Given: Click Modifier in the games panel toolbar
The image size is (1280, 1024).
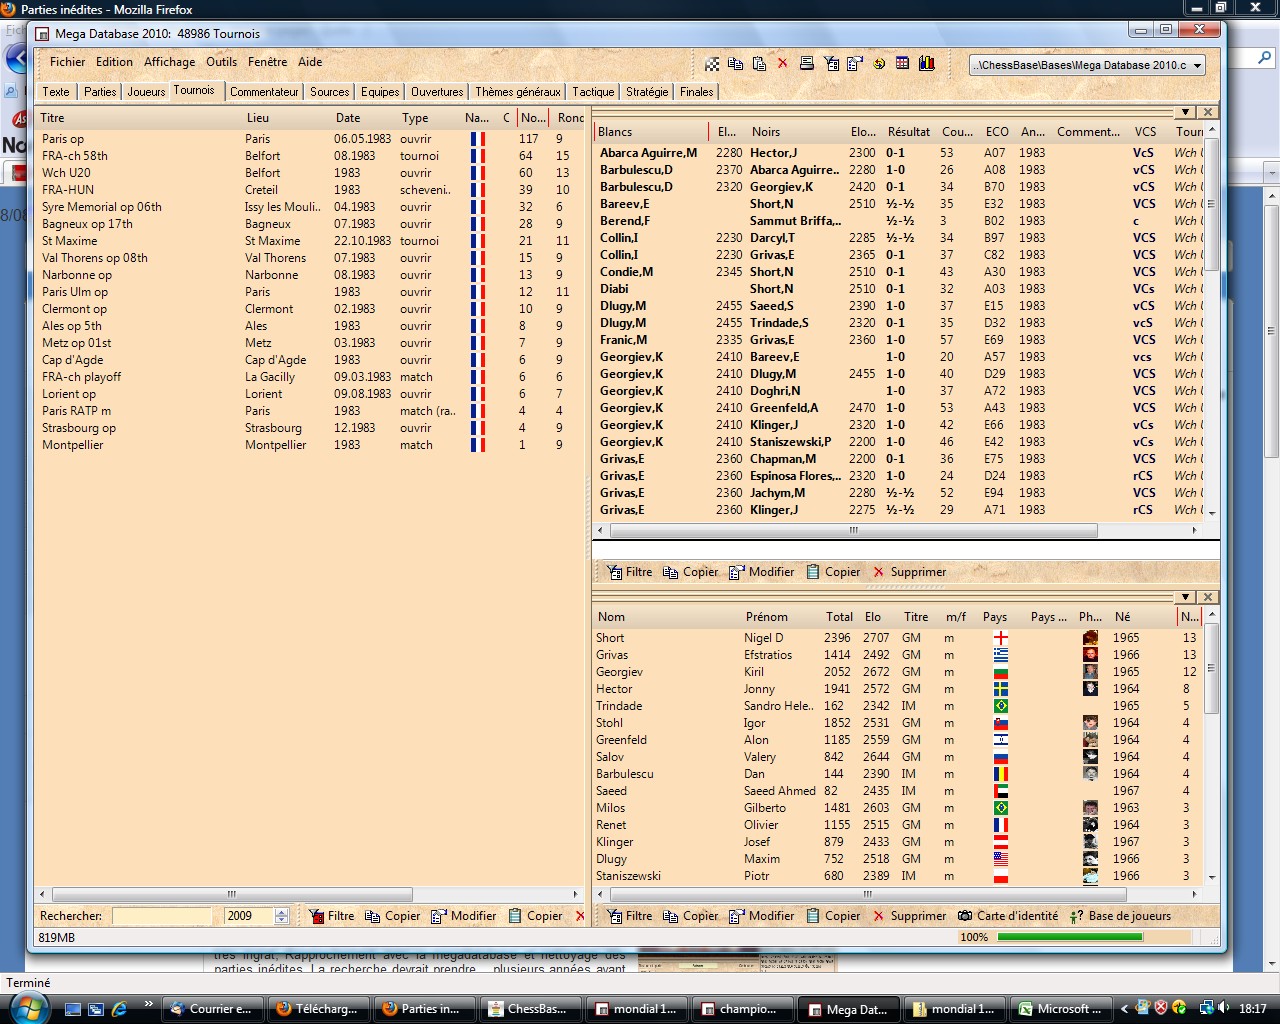Looking at the screenshot, I should 762,572.
